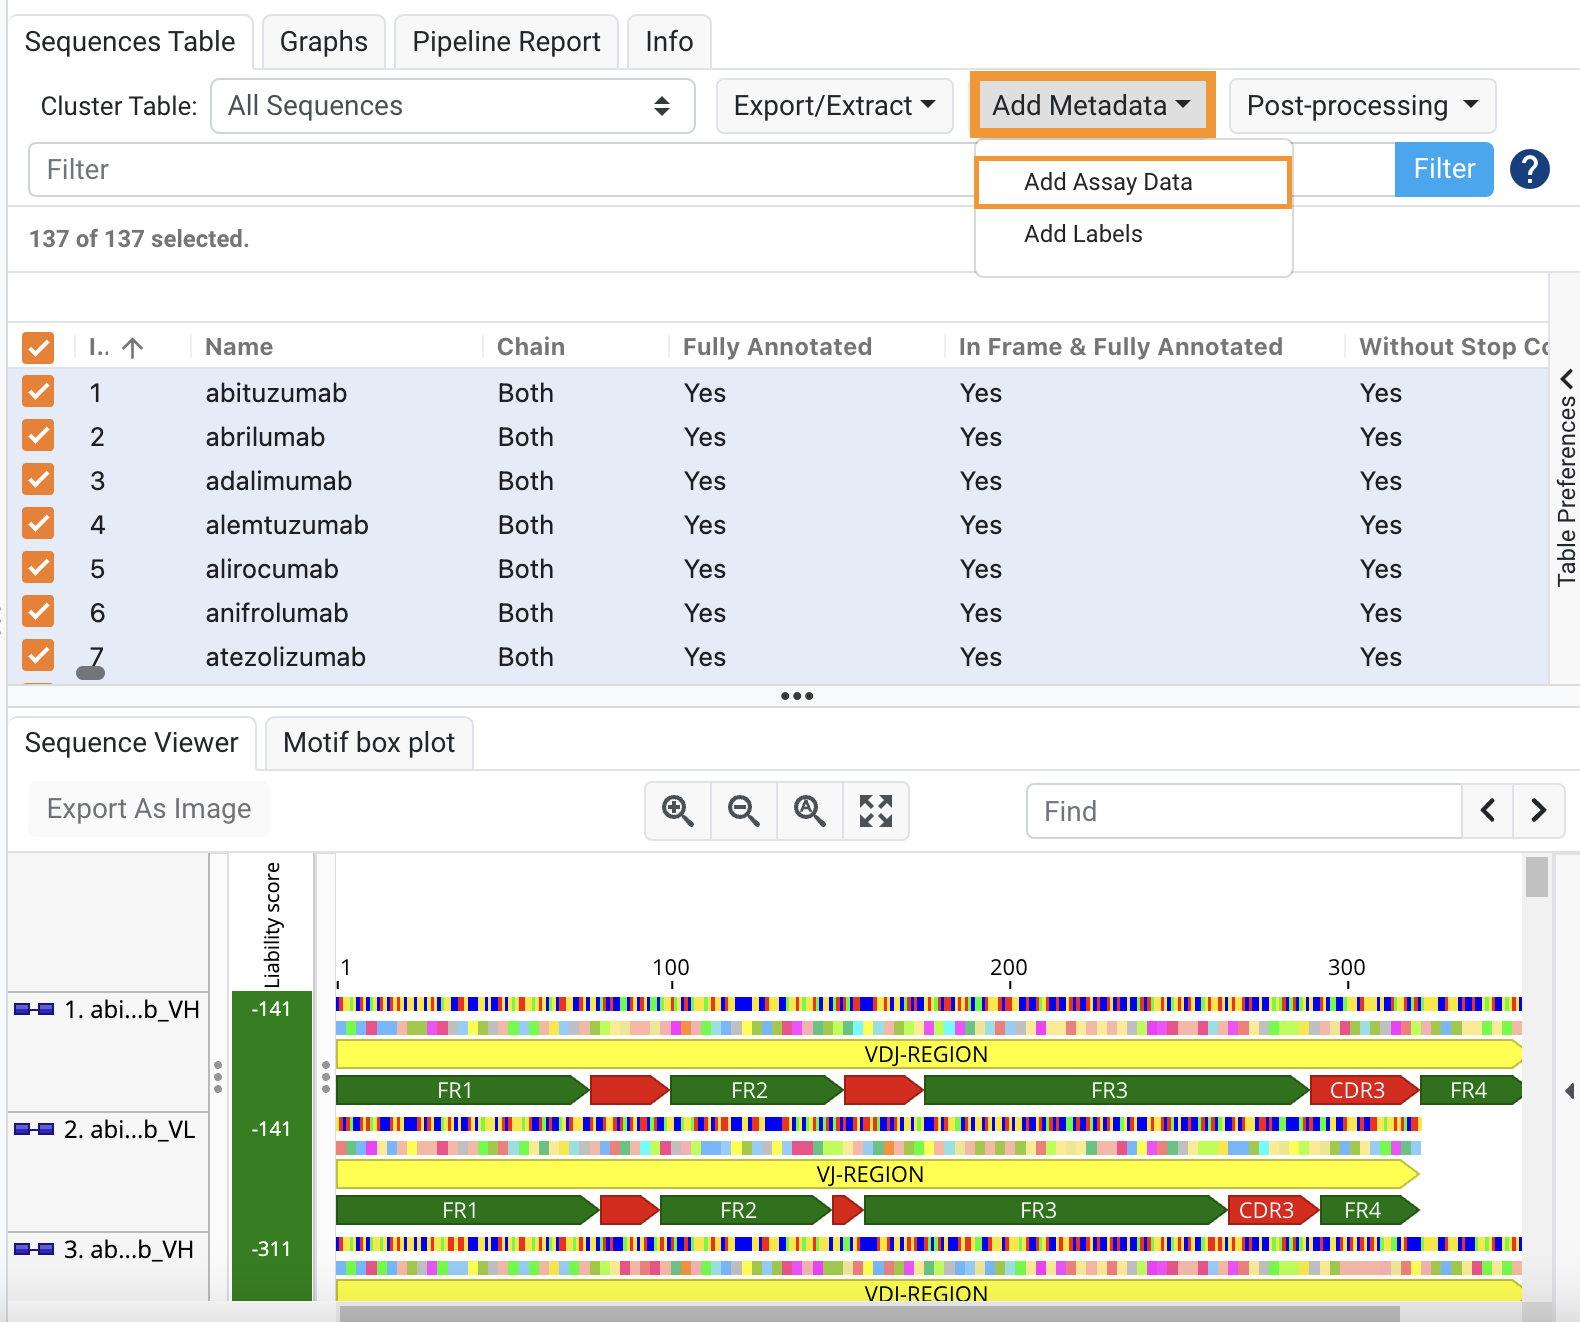Uncheck the alirocumab row checkbox

coord(38,568)
